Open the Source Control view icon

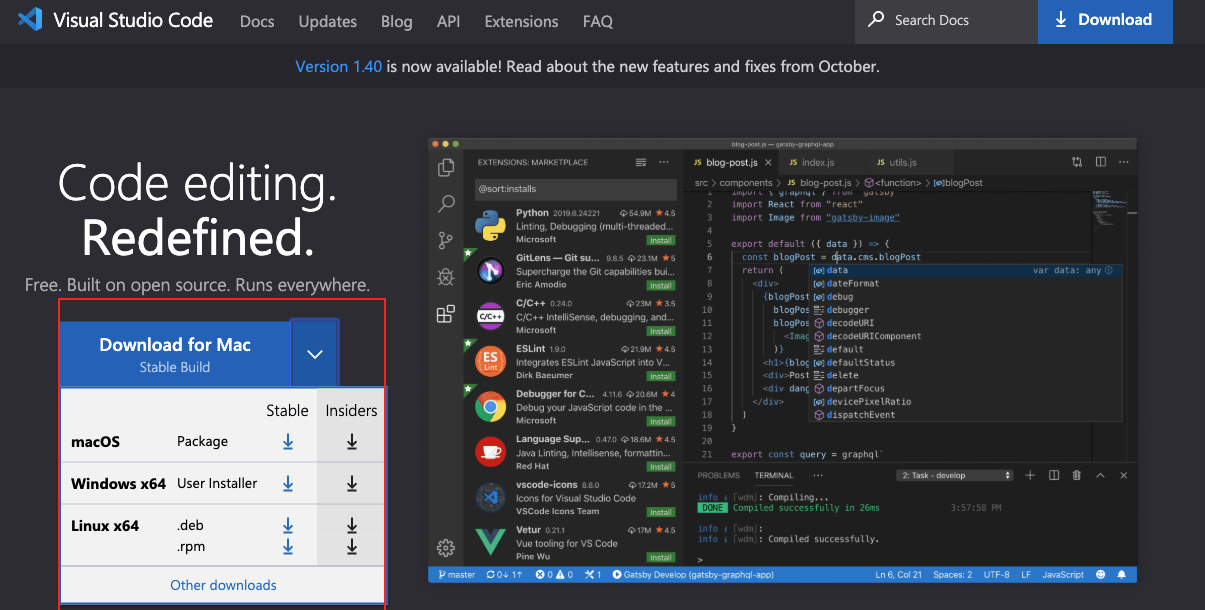point(446,240)
